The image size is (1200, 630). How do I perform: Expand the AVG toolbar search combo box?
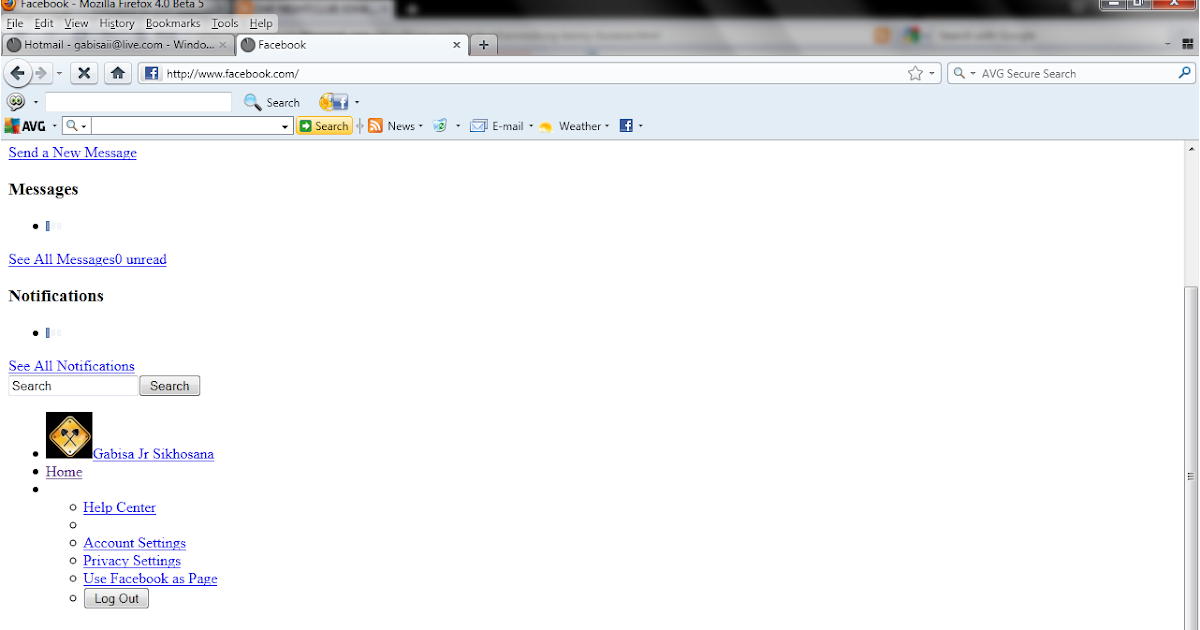pyautogui.click(x=287, y=125)
